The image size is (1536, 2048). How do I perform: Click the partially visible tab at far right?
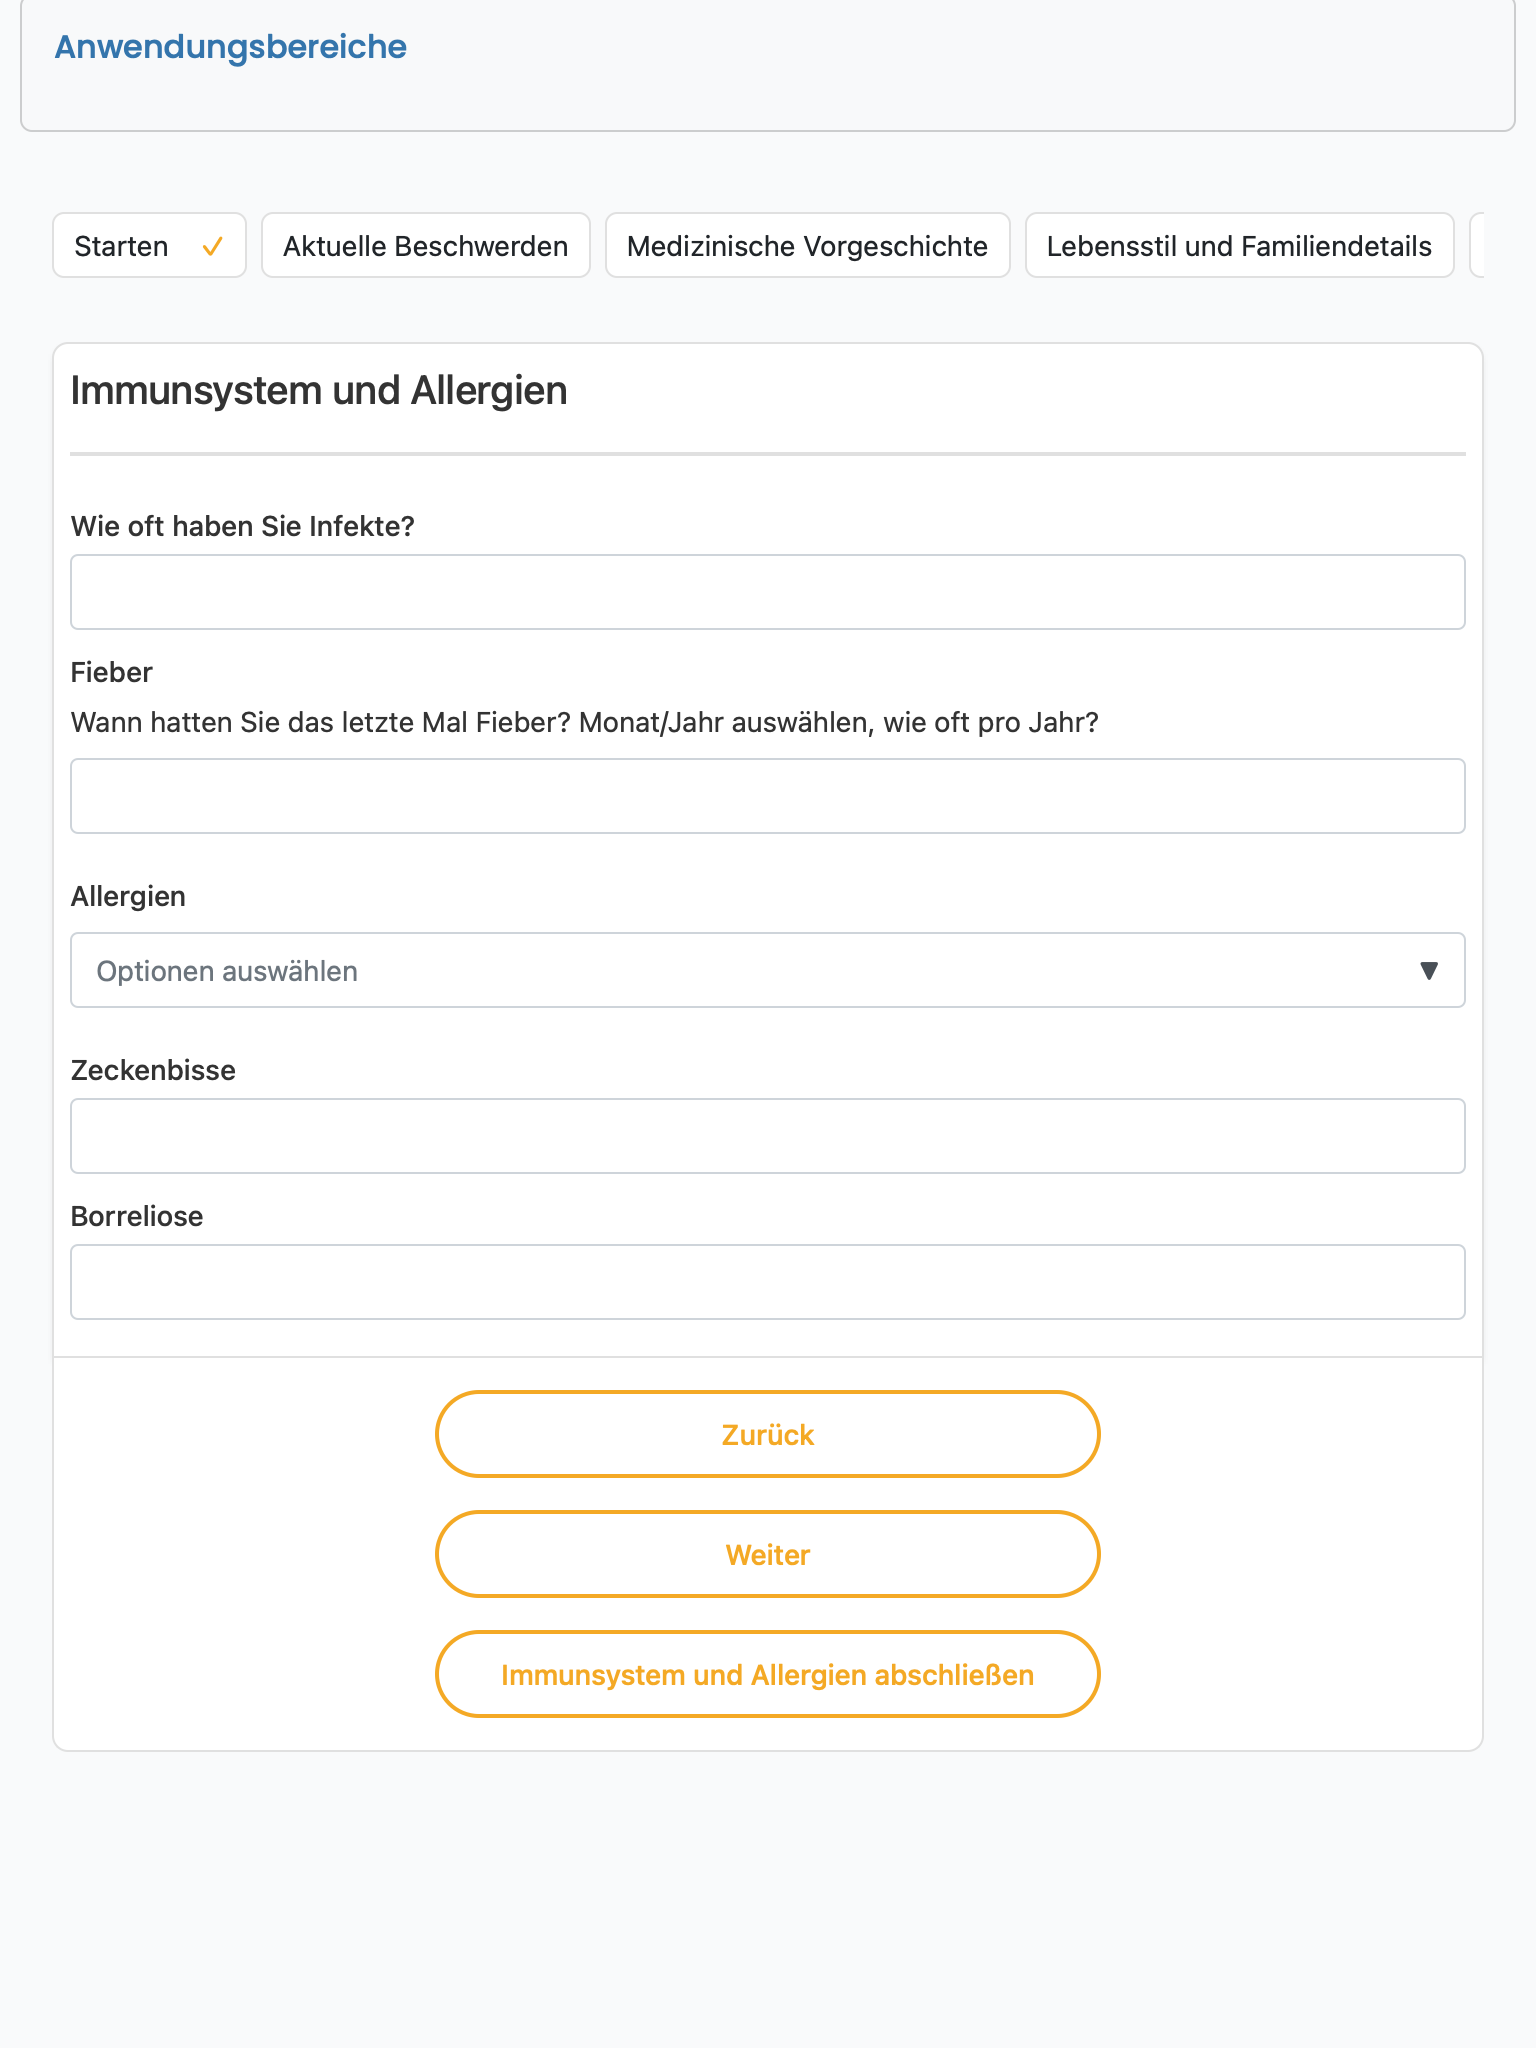point(1477,245)
